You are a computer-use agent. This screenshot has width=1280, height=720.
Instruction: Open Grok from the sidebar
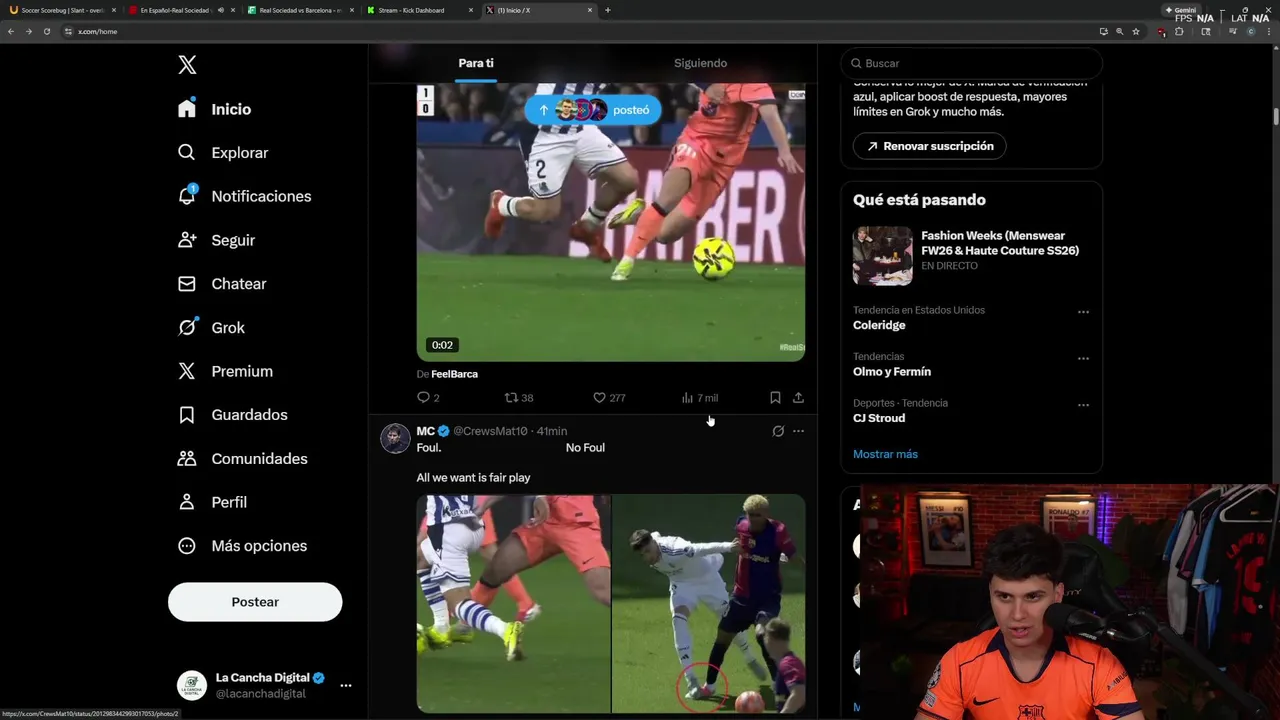[211, 328]
